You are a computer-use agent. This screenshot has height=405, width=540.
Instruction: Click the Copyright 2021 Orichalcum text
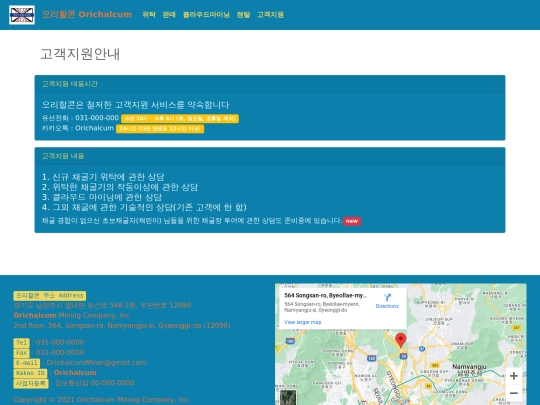click(102, 399)
